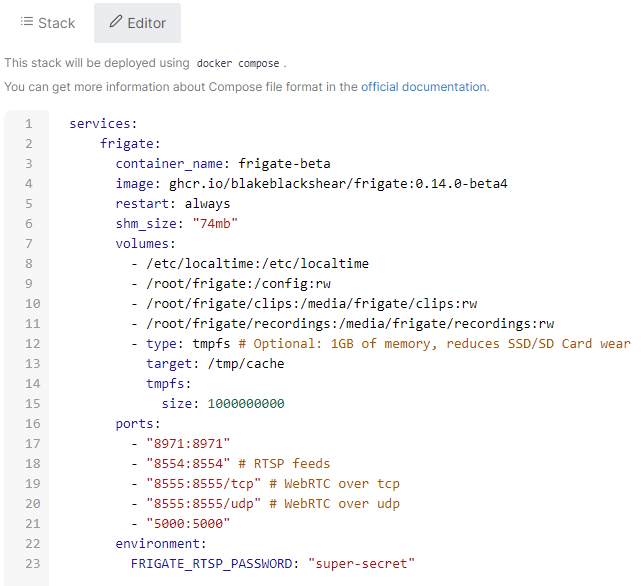Click the list icon beside Stack

click(x=27, y=21)
